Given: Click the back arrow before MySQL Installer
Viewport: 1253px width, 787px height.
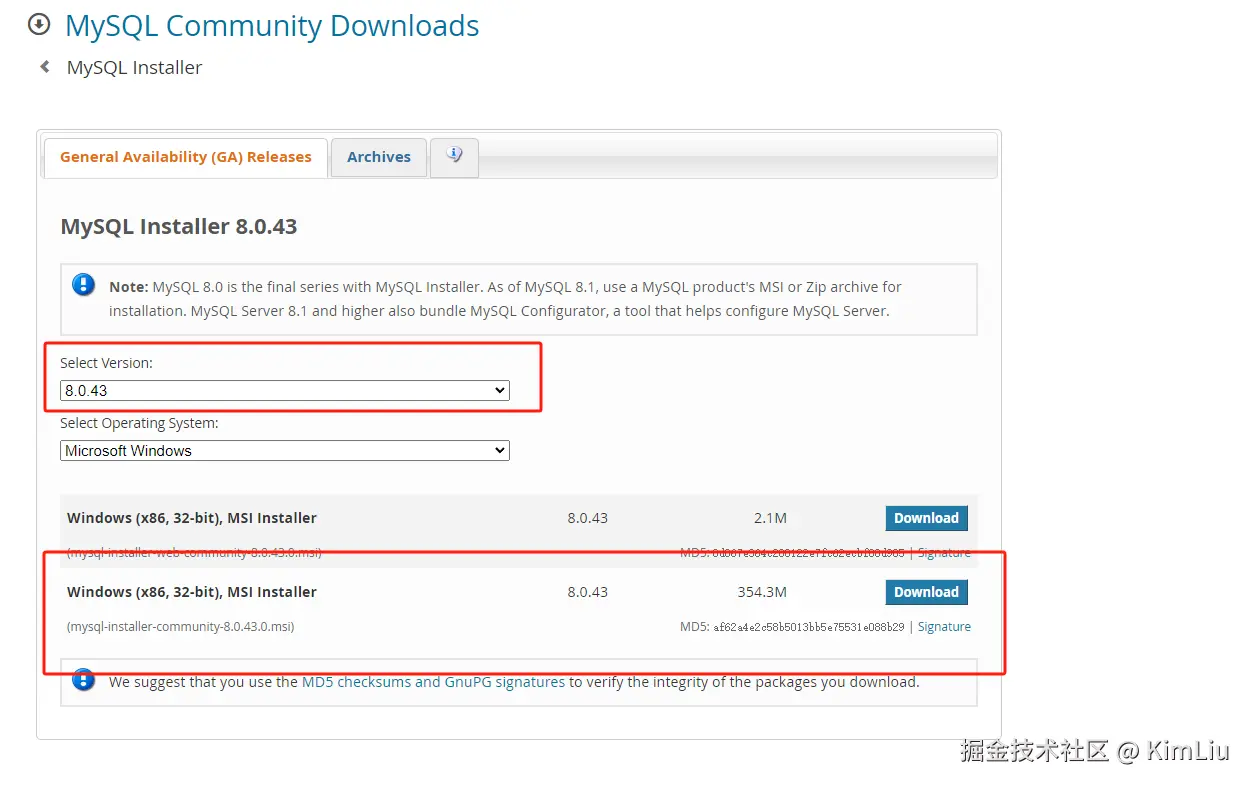Looking at the screenshot, I should (x=44, y=67).
